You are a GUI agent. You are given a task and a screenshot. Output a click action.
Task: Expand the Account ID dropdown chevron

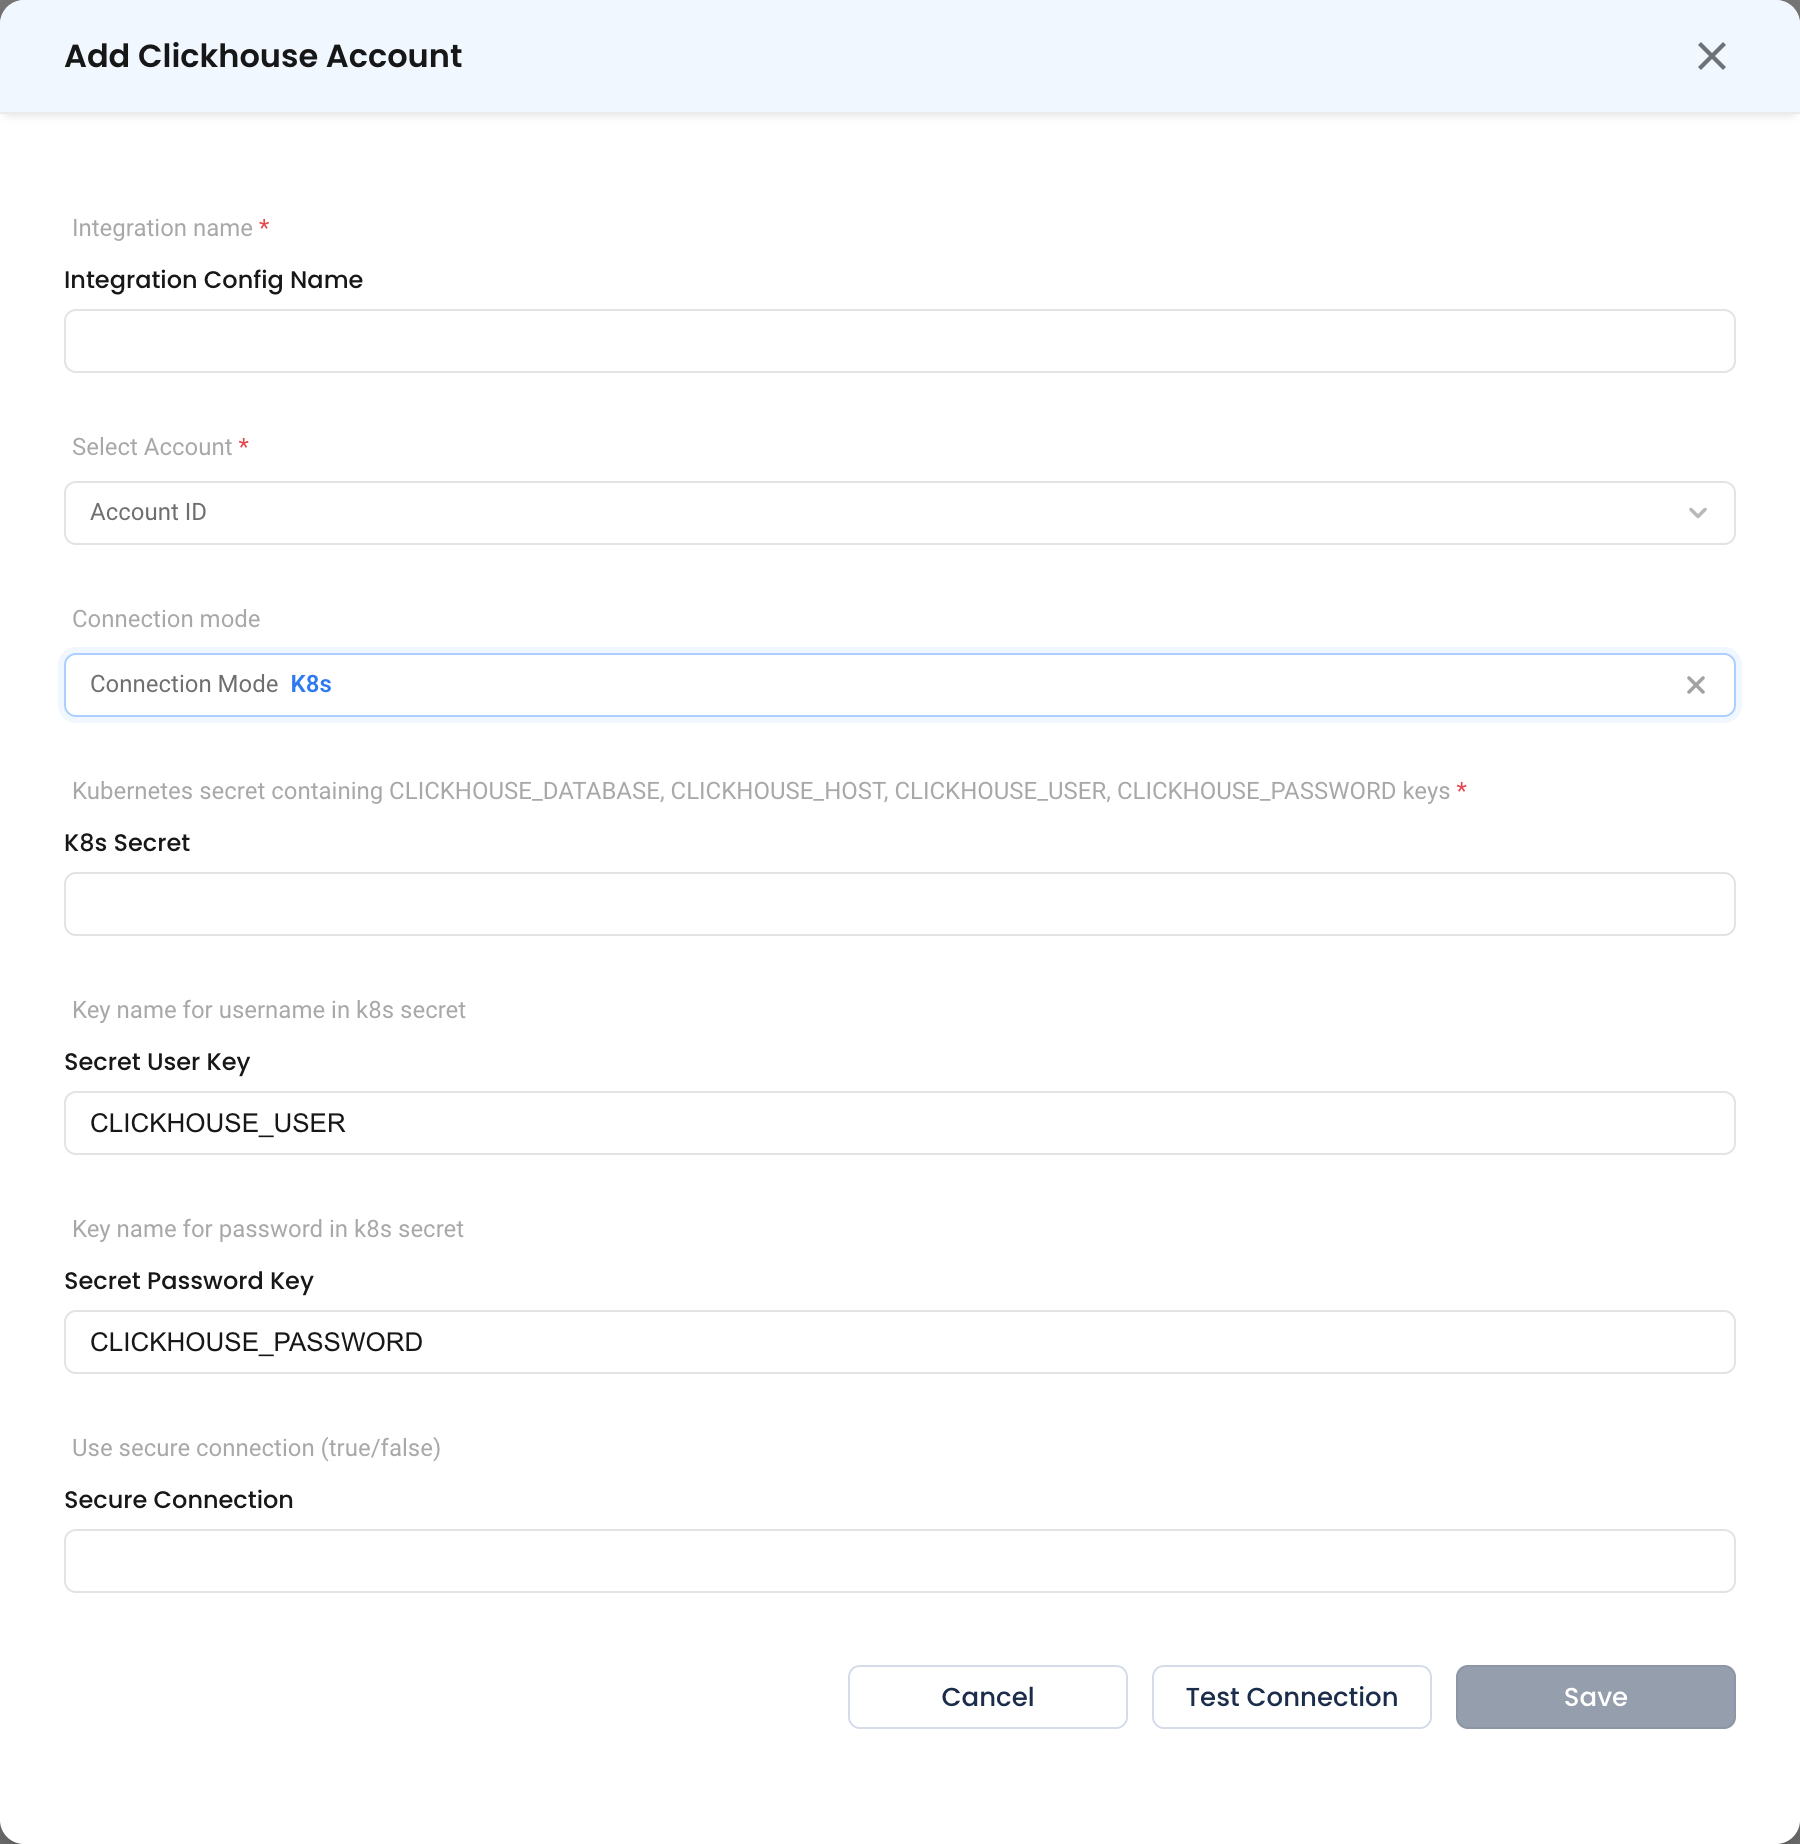1697,513
